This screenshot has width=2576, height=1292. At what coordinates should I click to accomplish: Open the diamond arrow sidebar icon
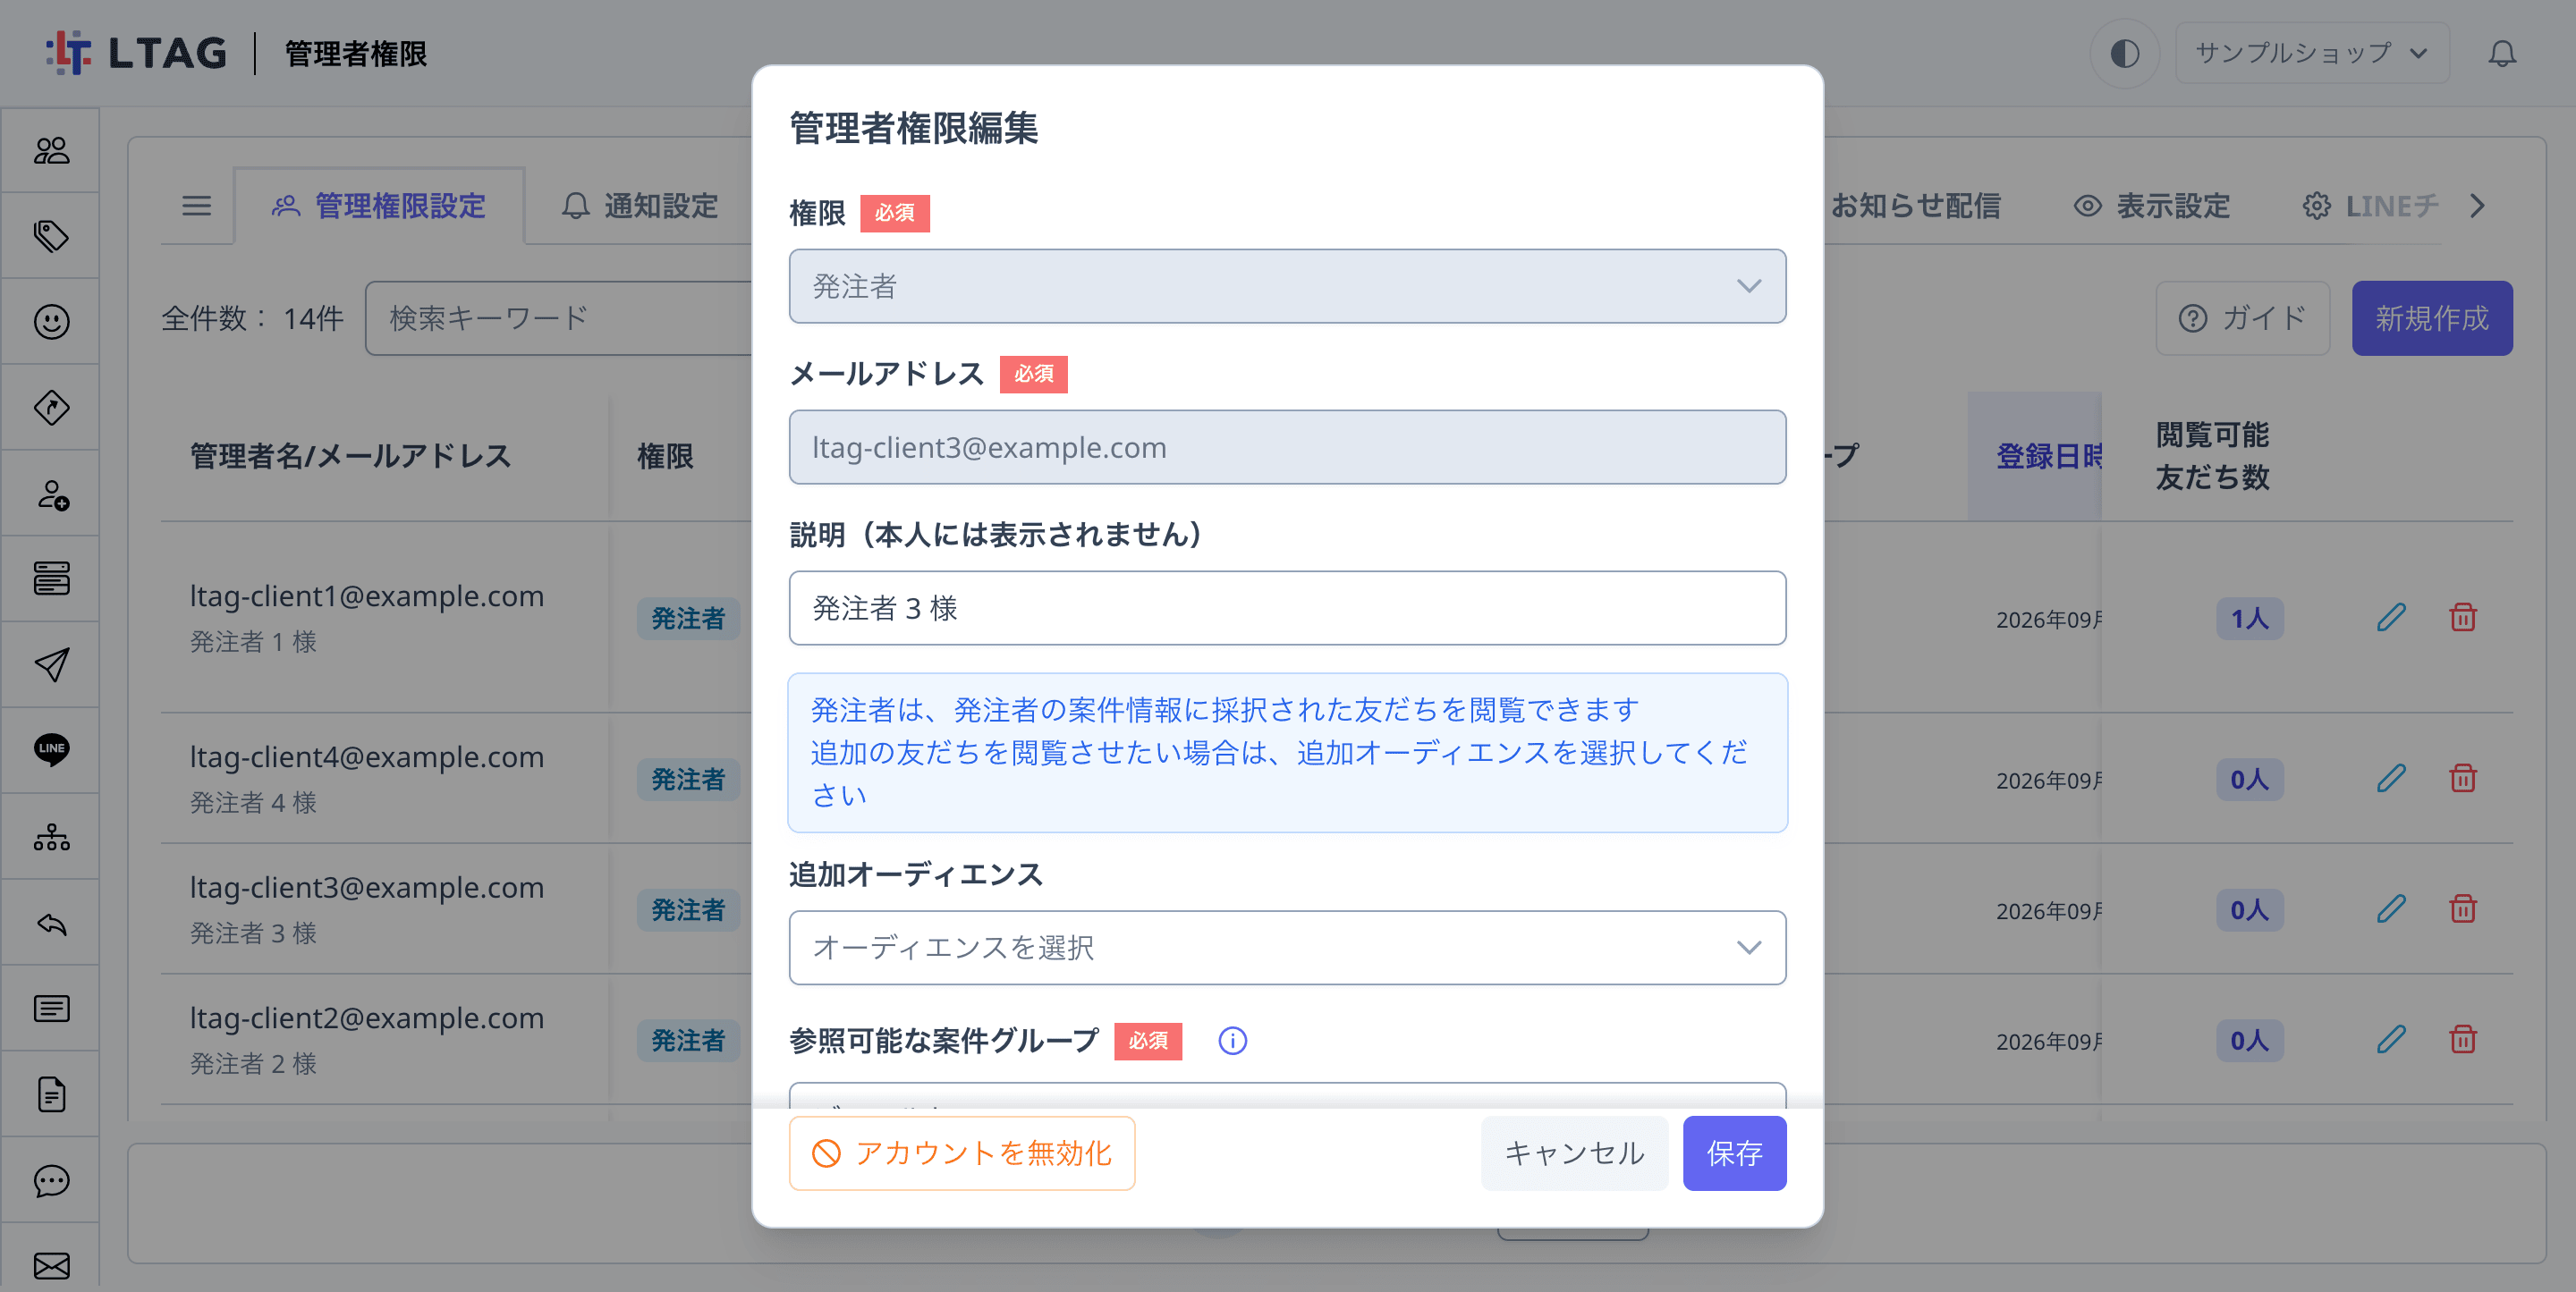[51, 408]
